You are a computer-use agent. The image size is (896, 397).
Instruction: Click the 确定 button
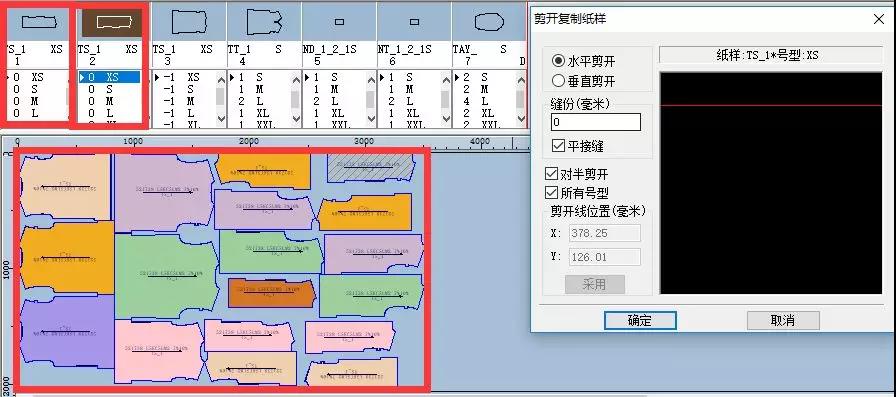tap(640, 320)
